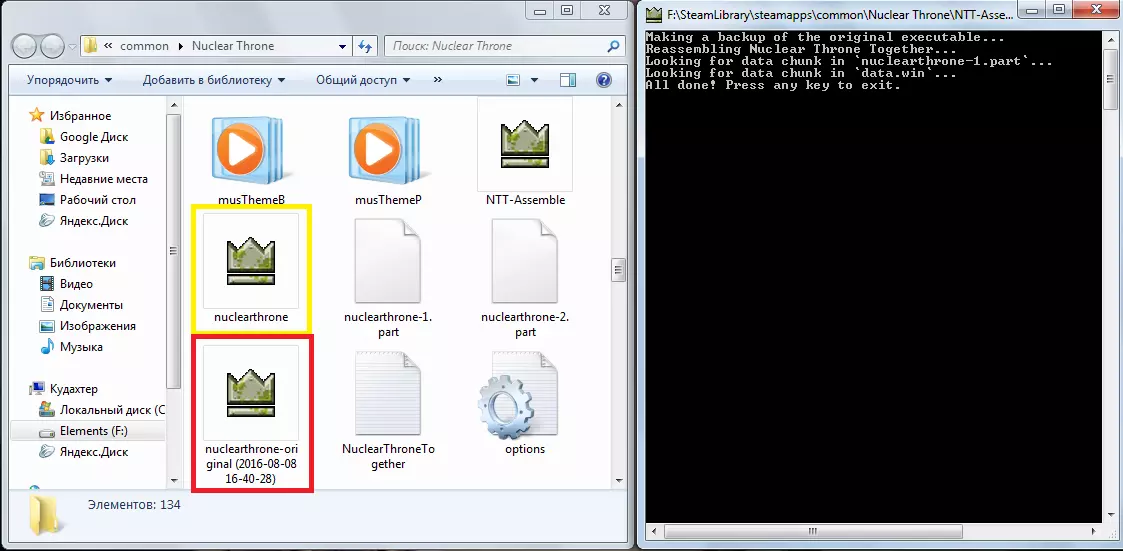Click the search magnifier icon
Image resolution: width=1123 pixels, height=551 pixels.
(612, 46)
